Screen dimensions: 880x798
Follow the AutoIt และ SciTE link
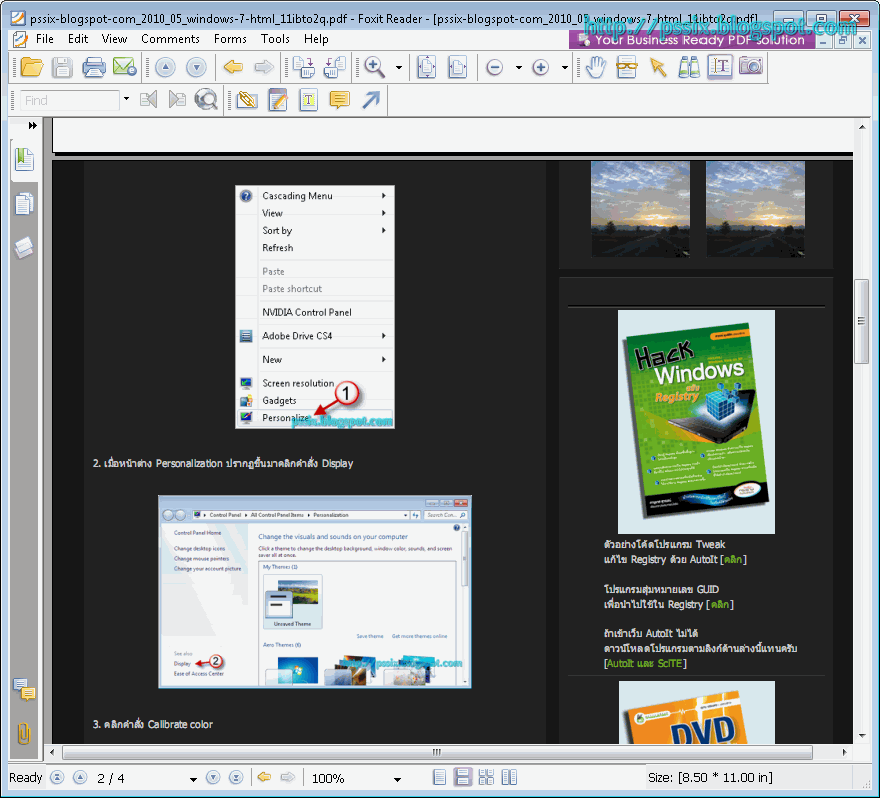[645, 663]
